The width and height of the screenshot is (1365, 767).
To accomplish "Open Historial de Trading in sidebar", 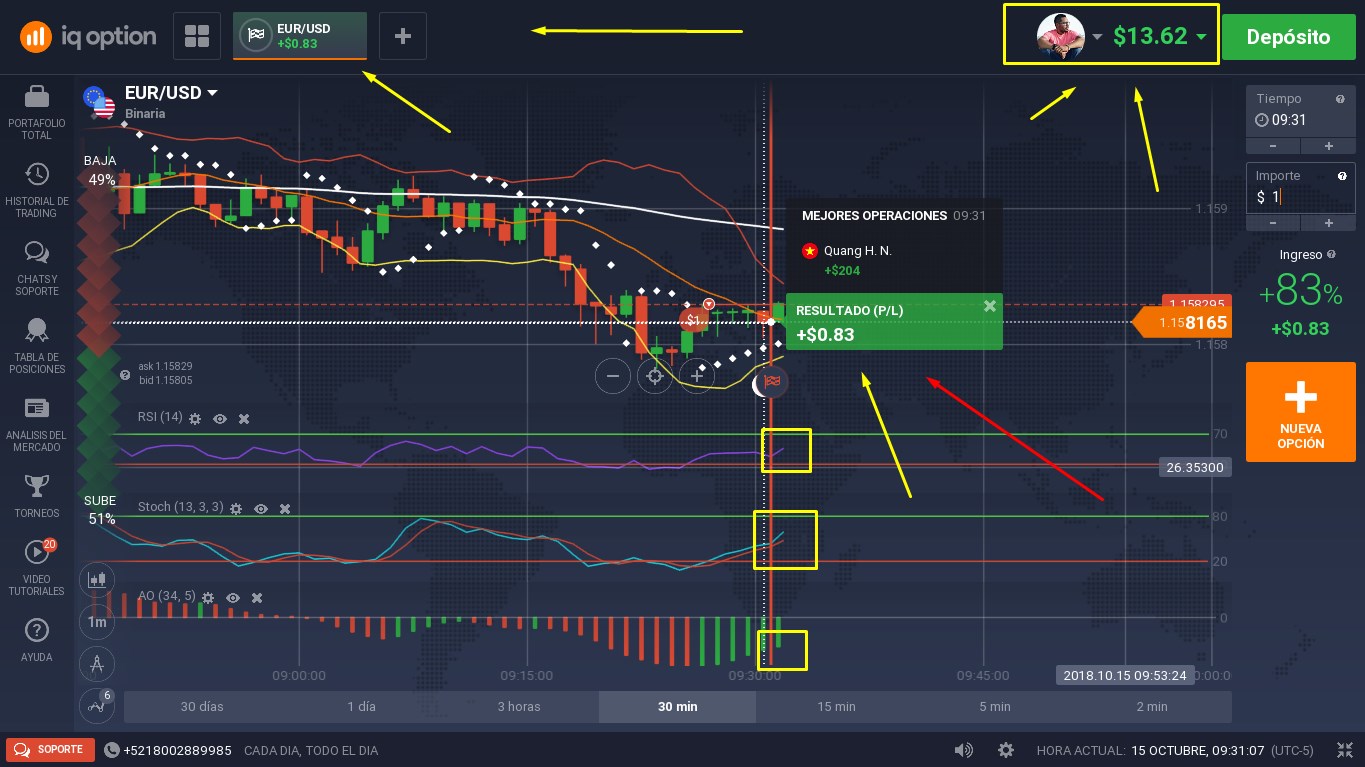I will [x=37, y=174].
